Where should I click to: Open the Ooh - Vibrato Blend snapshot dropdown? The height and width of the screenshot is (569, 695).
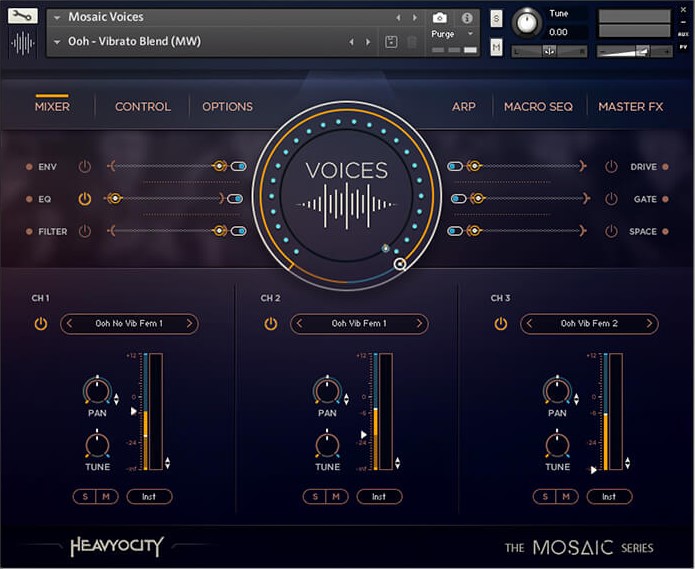click(x=57, y=42)
